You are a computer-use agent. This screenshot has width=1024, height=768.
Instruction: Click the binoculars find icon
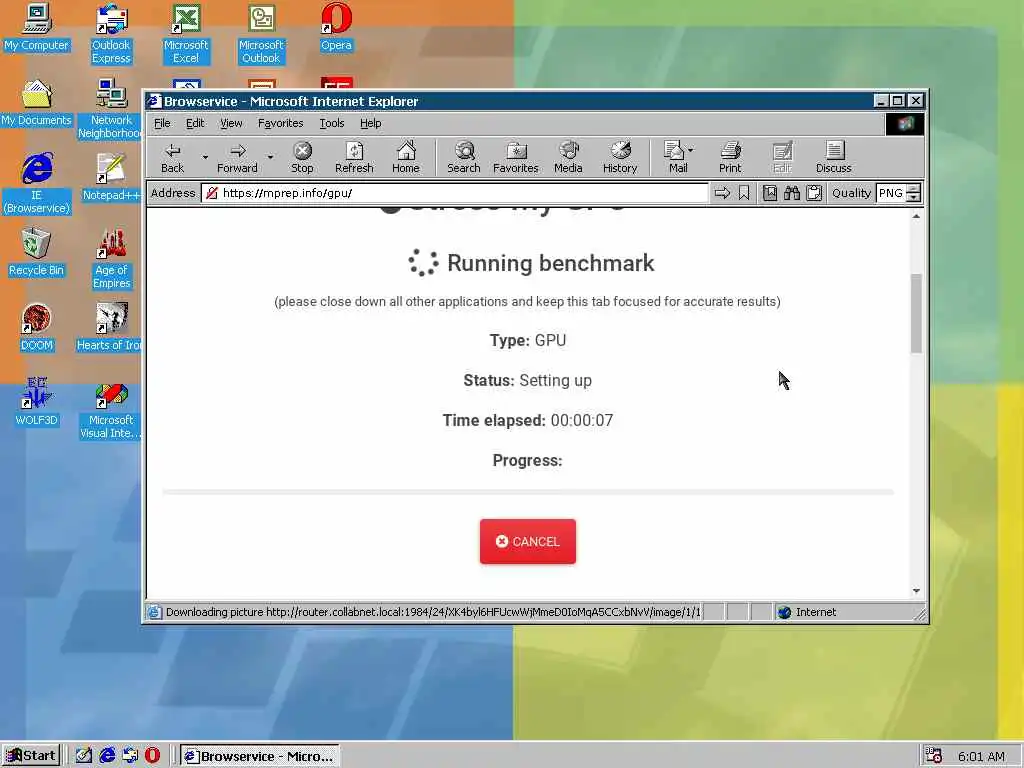click(x=792, y=193)
